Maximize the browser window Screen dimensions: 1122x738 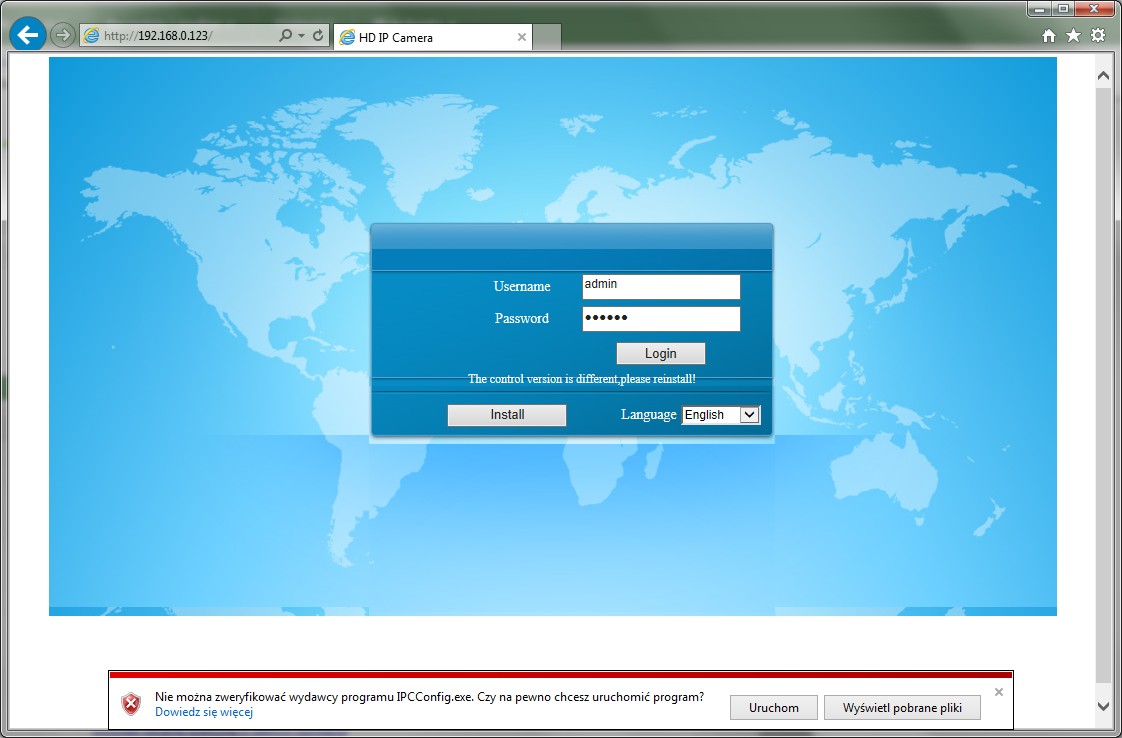1063,9
